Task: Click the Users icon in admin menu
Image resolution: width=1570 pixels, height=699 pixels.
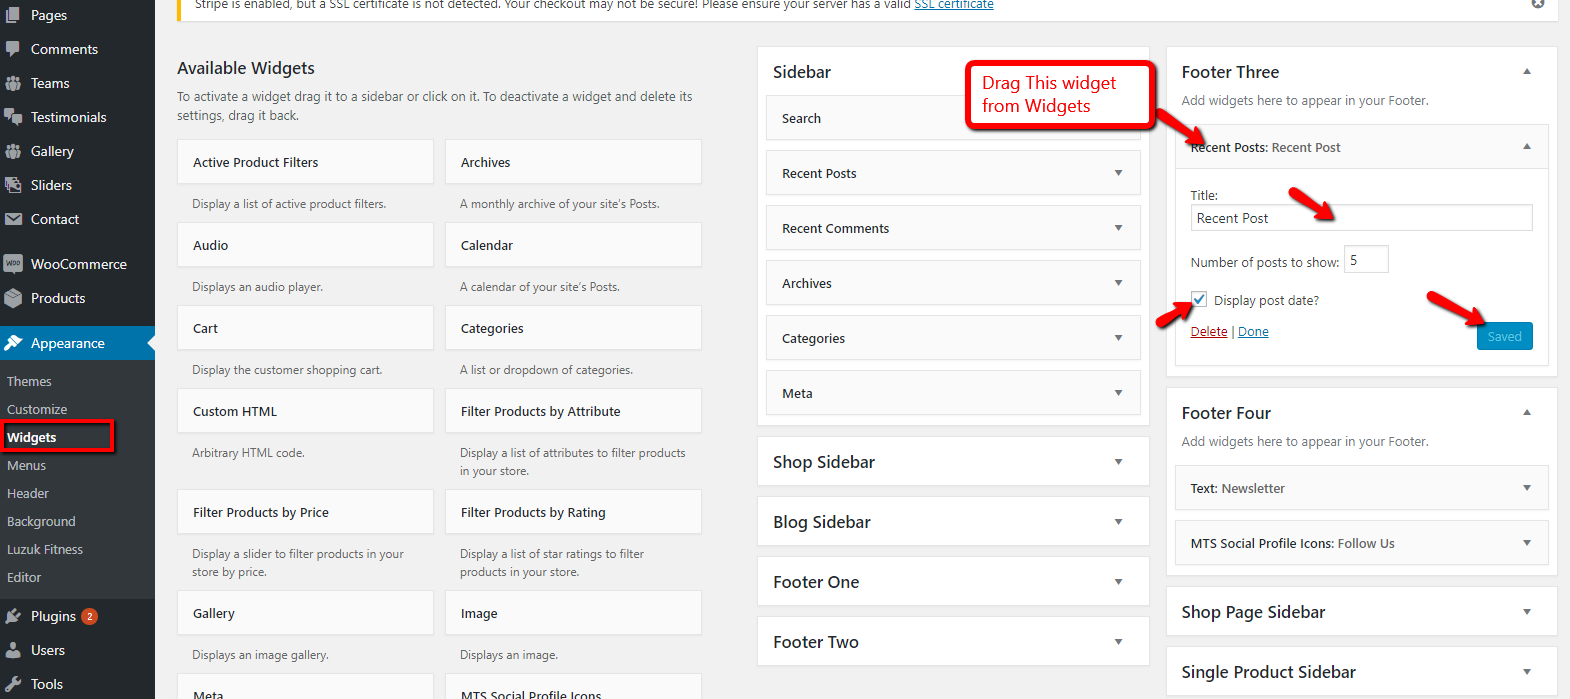Action: (13, 650)
